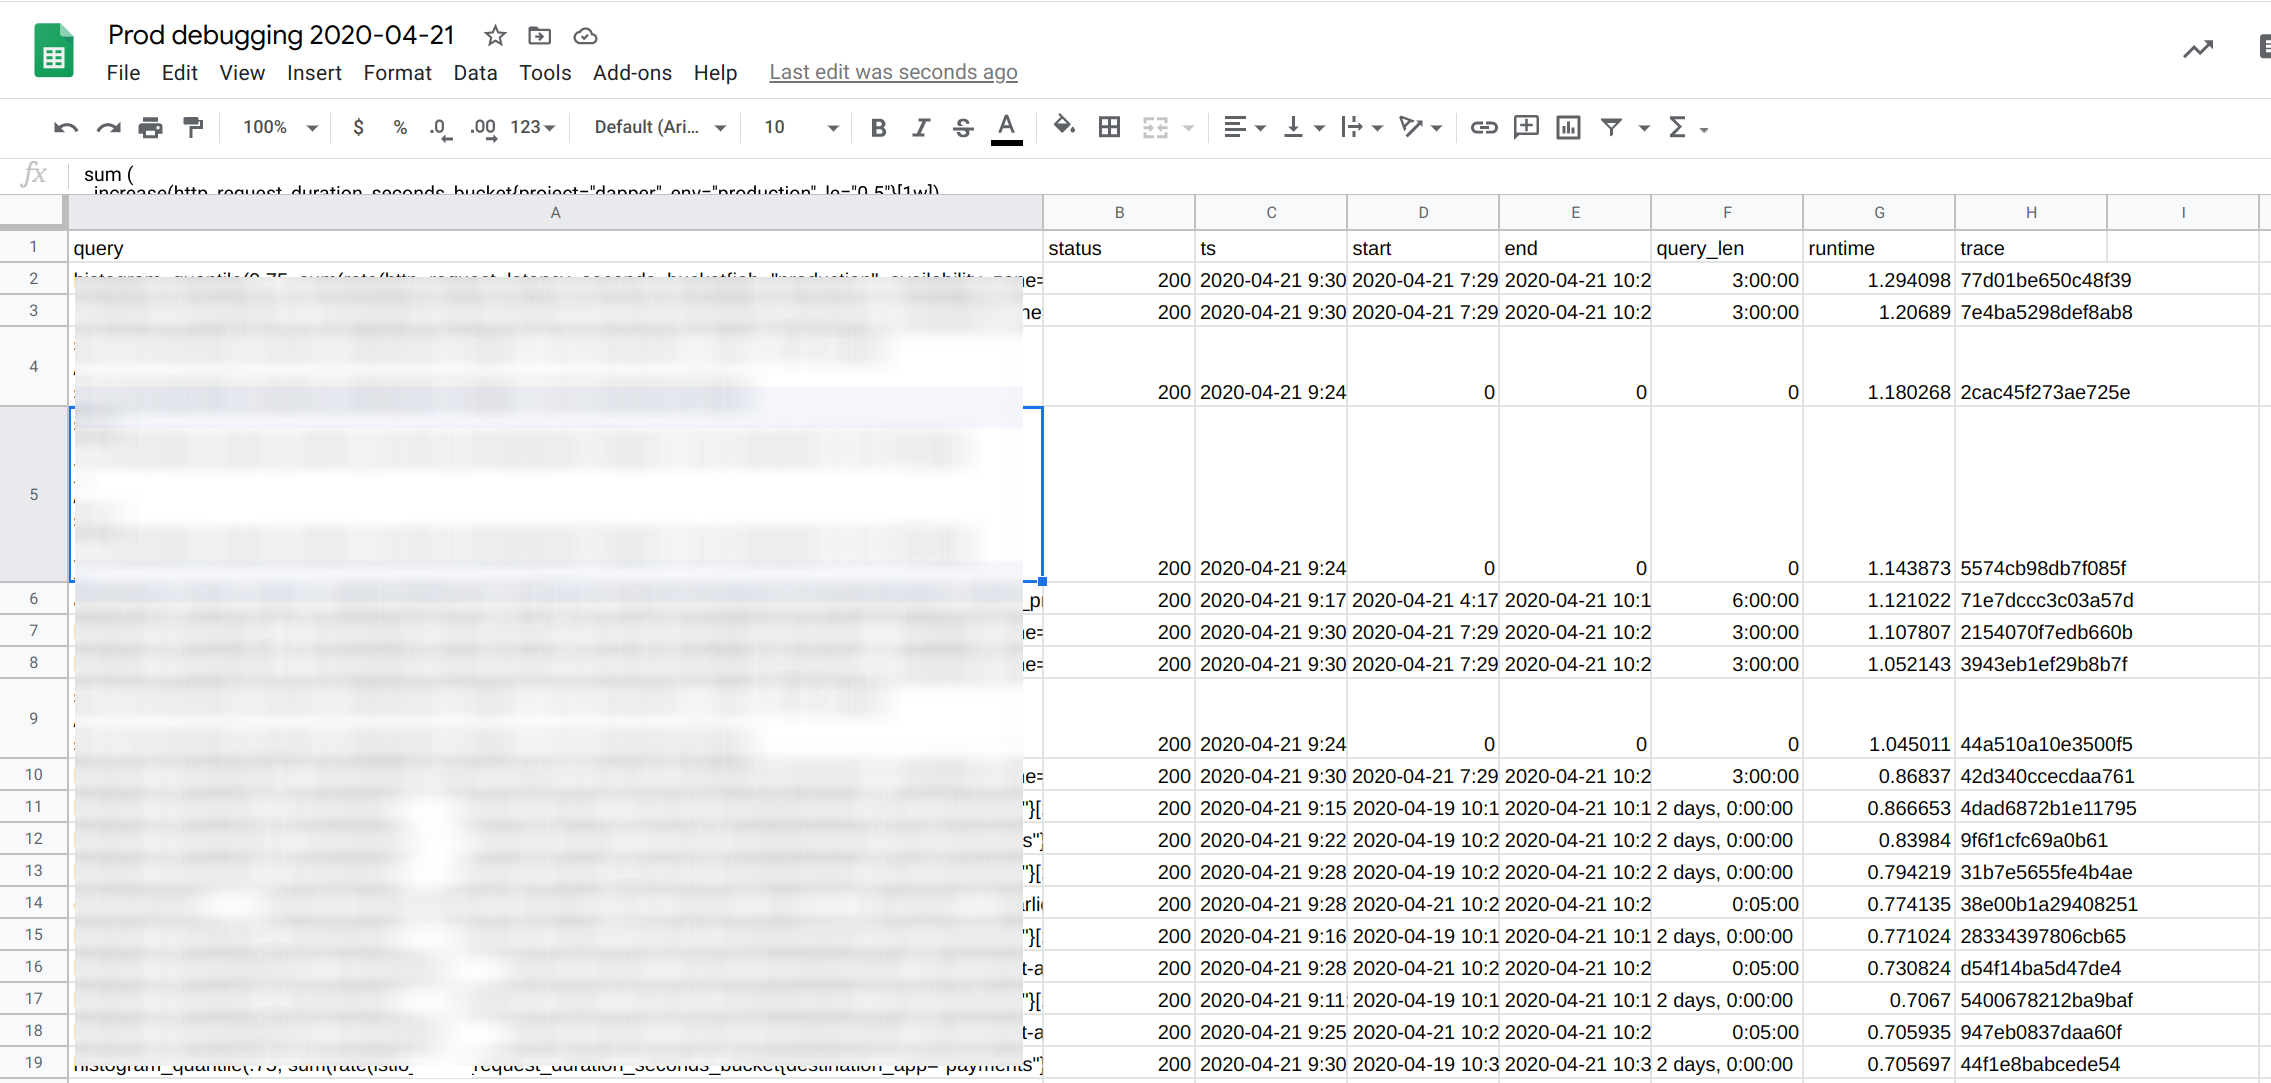Open the zoom 100% dropdown
2271x1083 pixels.
tap(280, 127)
